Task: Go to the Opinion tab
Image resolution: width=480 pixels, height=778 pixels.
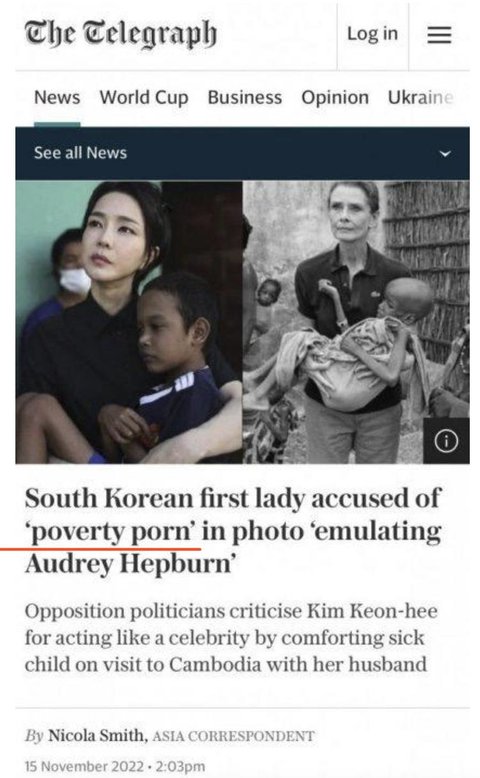Action: [x=335, y=97]
